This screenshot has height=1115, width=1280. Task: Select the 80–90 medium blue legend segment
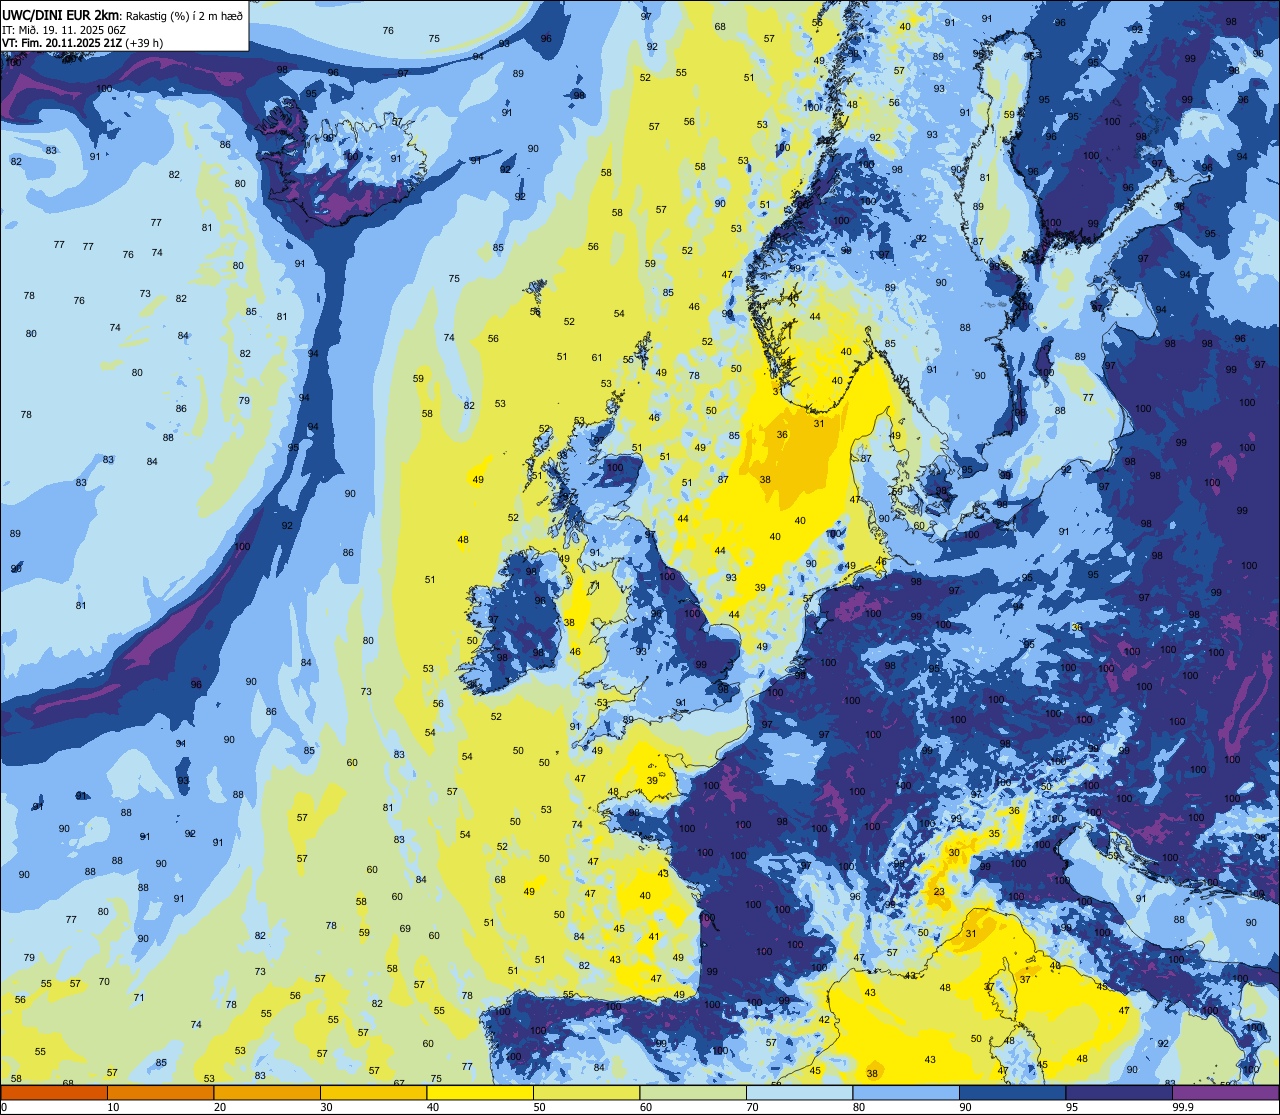906,1092
